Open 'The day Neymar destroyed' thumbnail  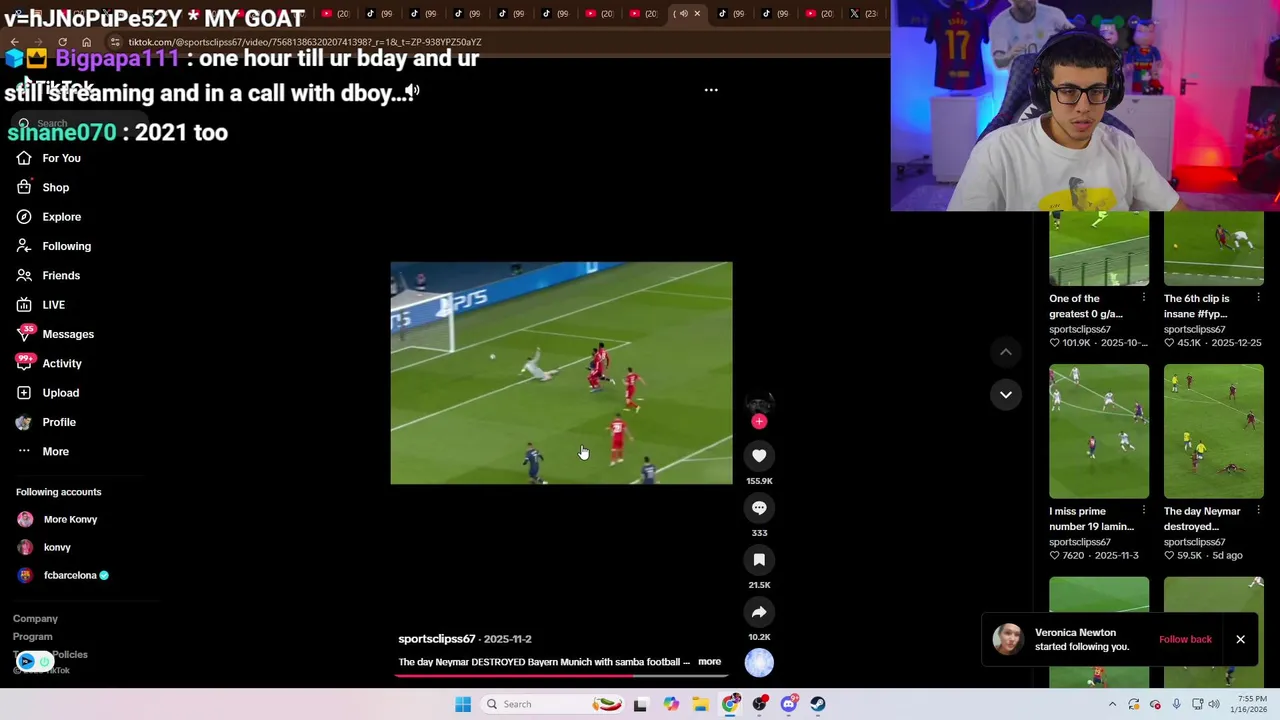coord(1214,431)
